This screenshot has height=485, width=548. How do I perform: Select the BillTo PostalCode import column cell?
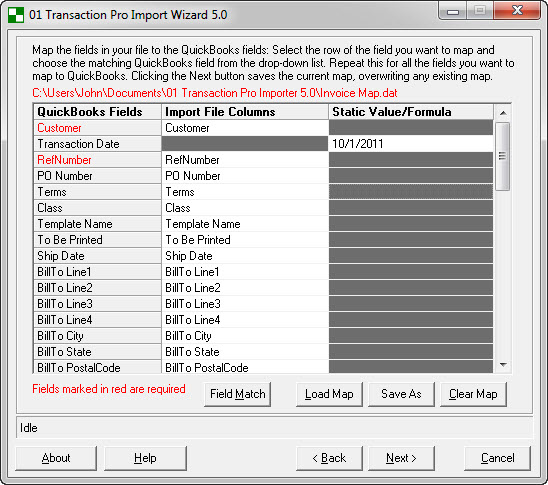click(245, 367)
